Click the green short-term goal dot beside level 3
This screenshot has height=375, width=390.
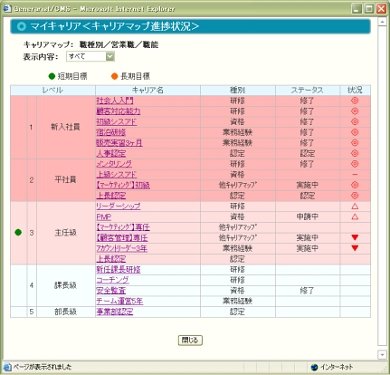[18, 232]
